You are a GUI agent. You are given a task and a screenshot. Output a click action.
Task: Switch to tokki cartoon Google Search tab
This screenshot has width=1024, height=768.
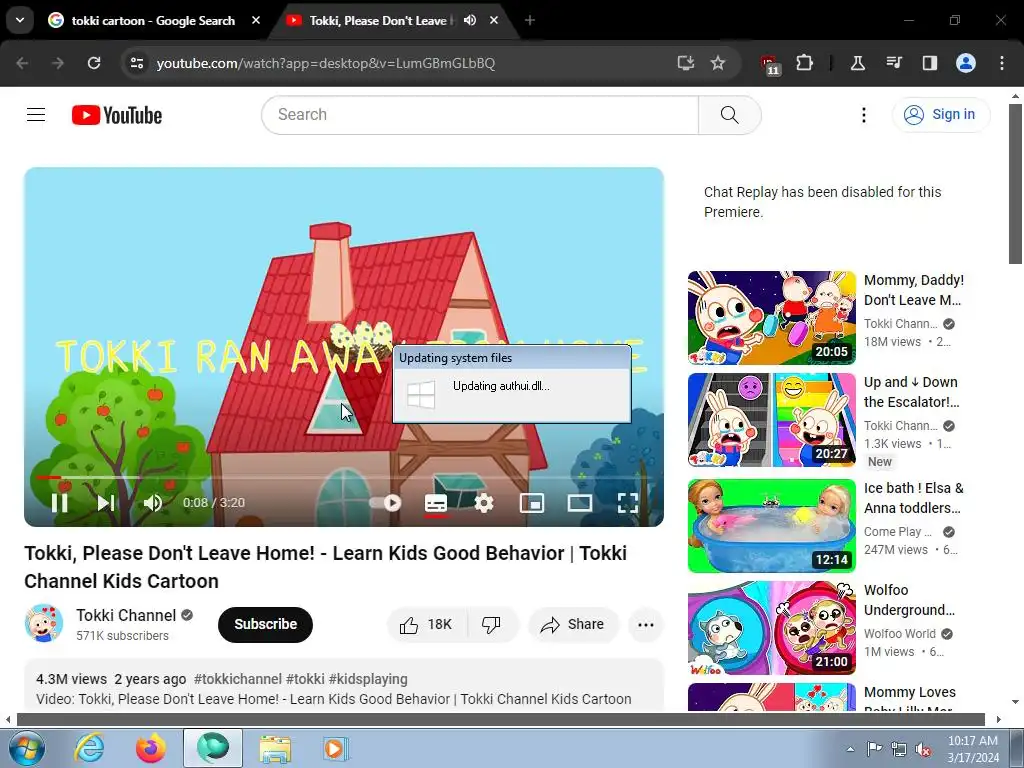[x=153, y=20]
